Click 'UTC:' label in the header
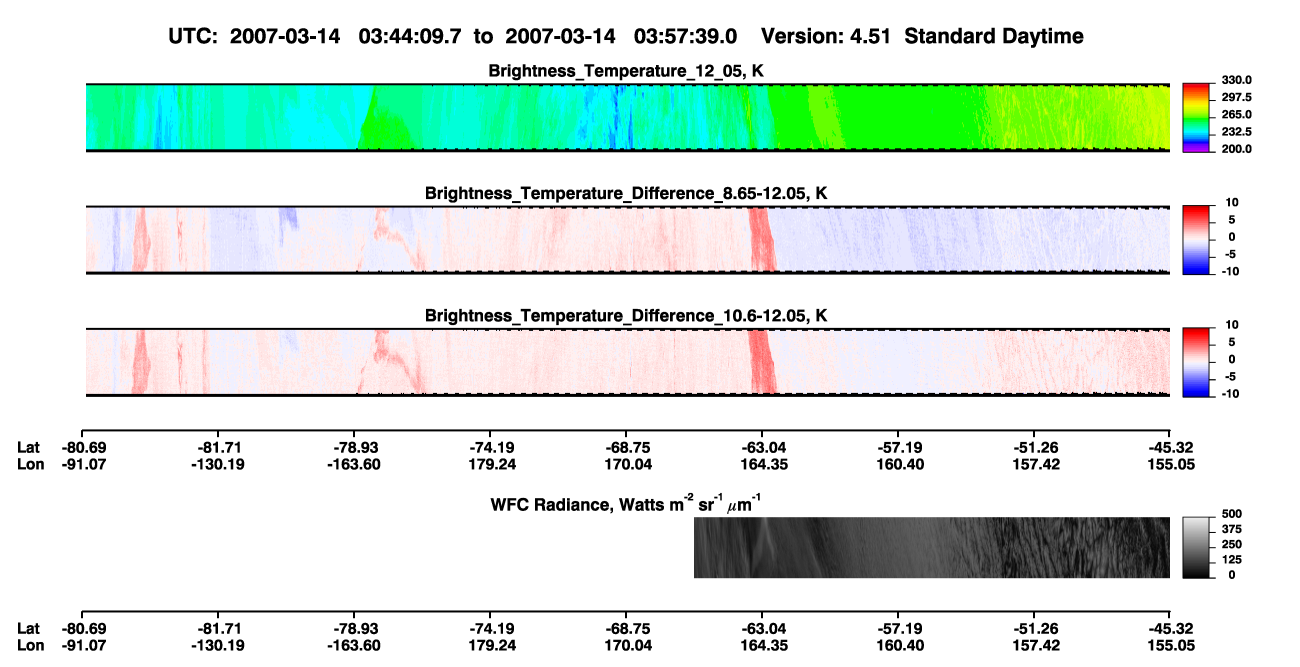The height and width of the screenshot is (667, 1300). (194, 36)
